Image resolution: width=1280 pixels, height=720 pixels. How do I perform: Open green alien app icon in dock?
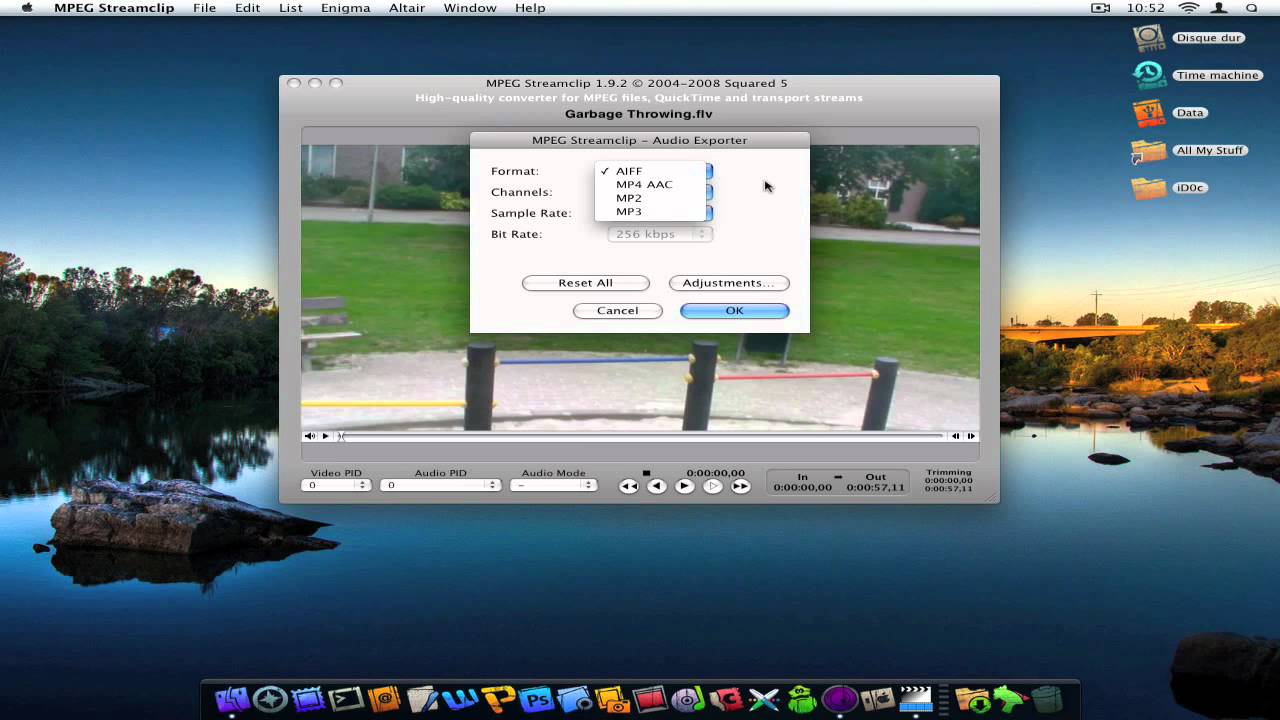click(x=803, y=699)
